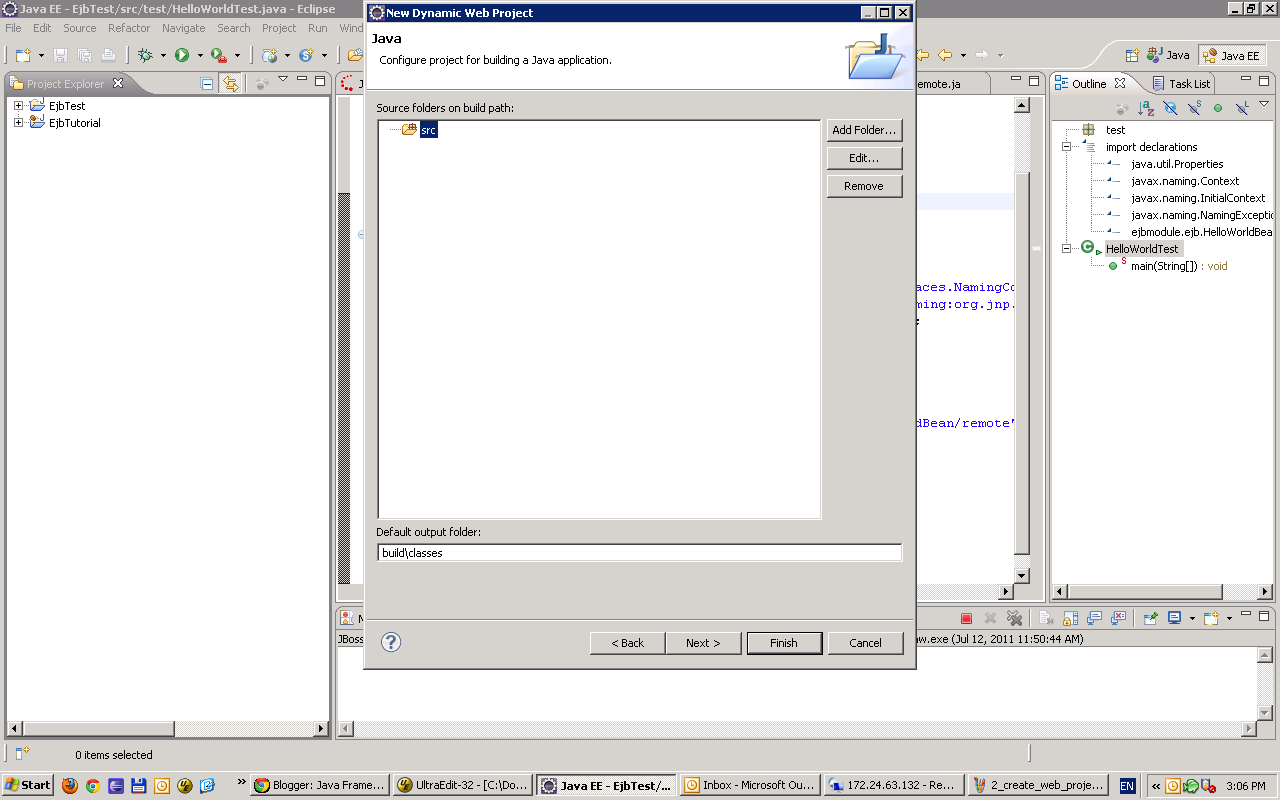Viewport: 1280px width, 800px height.
Task: Click the Add Folder... button
Action: point(864,130)
